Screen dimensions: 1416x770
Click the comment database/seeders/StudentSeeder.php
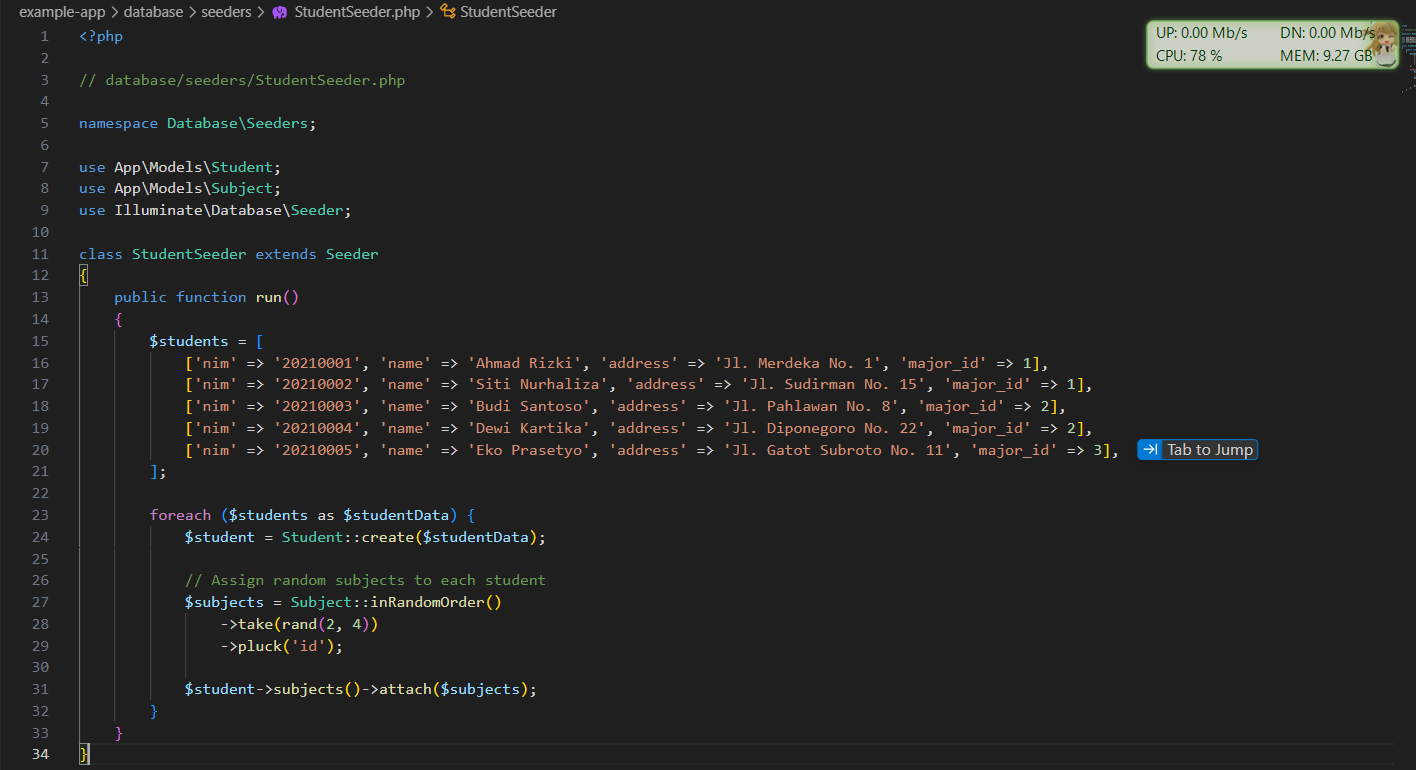coord(242,80)
